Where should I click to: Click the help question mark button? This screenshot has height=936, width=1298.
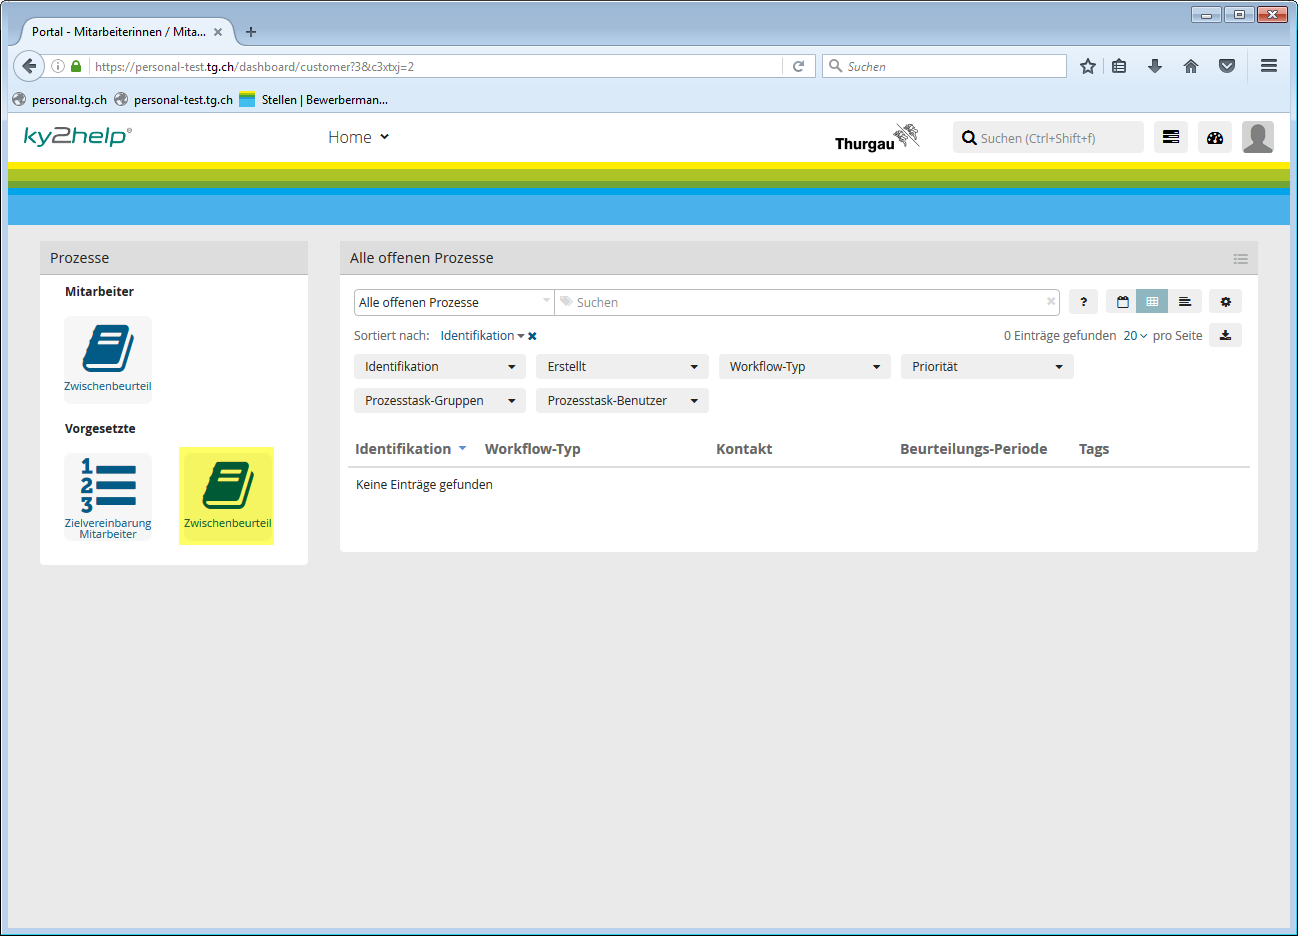click(1083, 302)
